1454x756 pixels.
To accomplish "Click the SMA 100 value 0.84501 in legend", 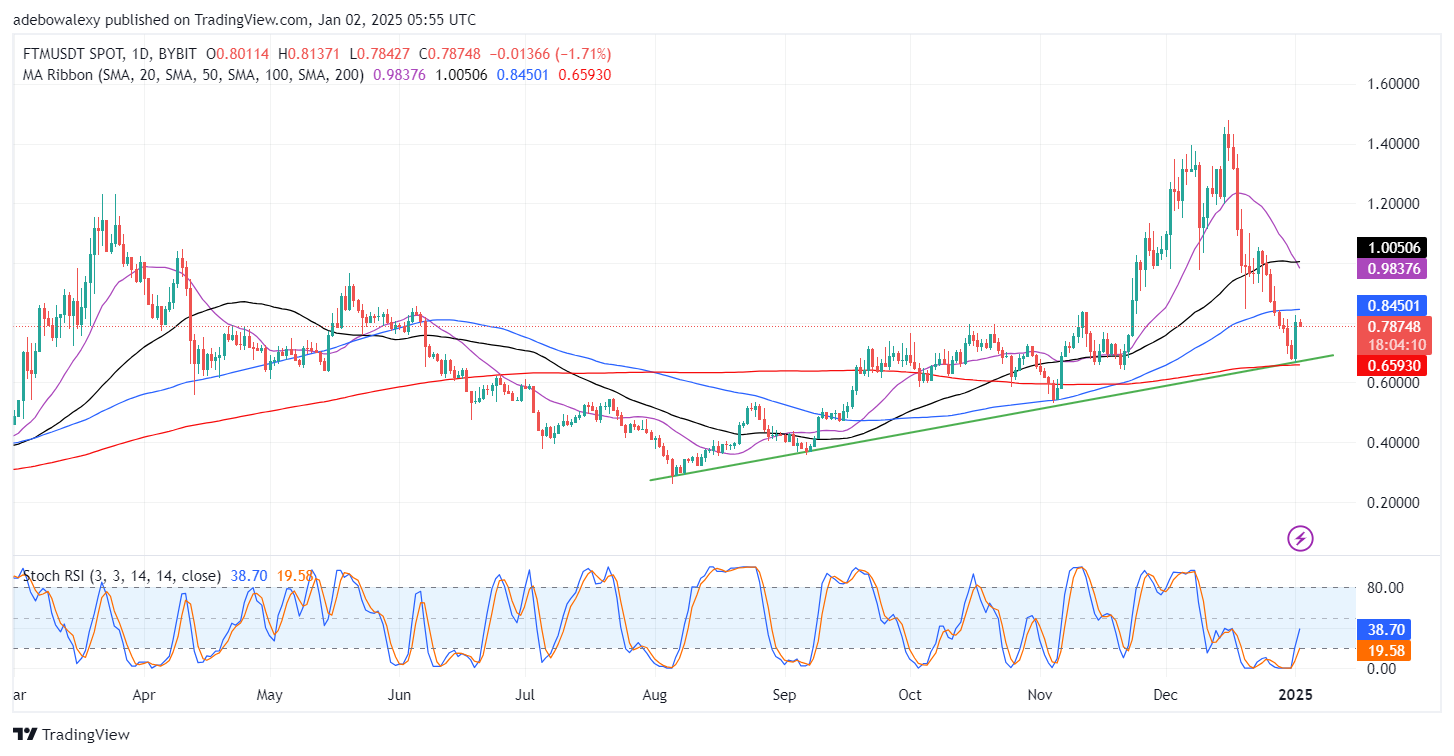I will (522, 74).
